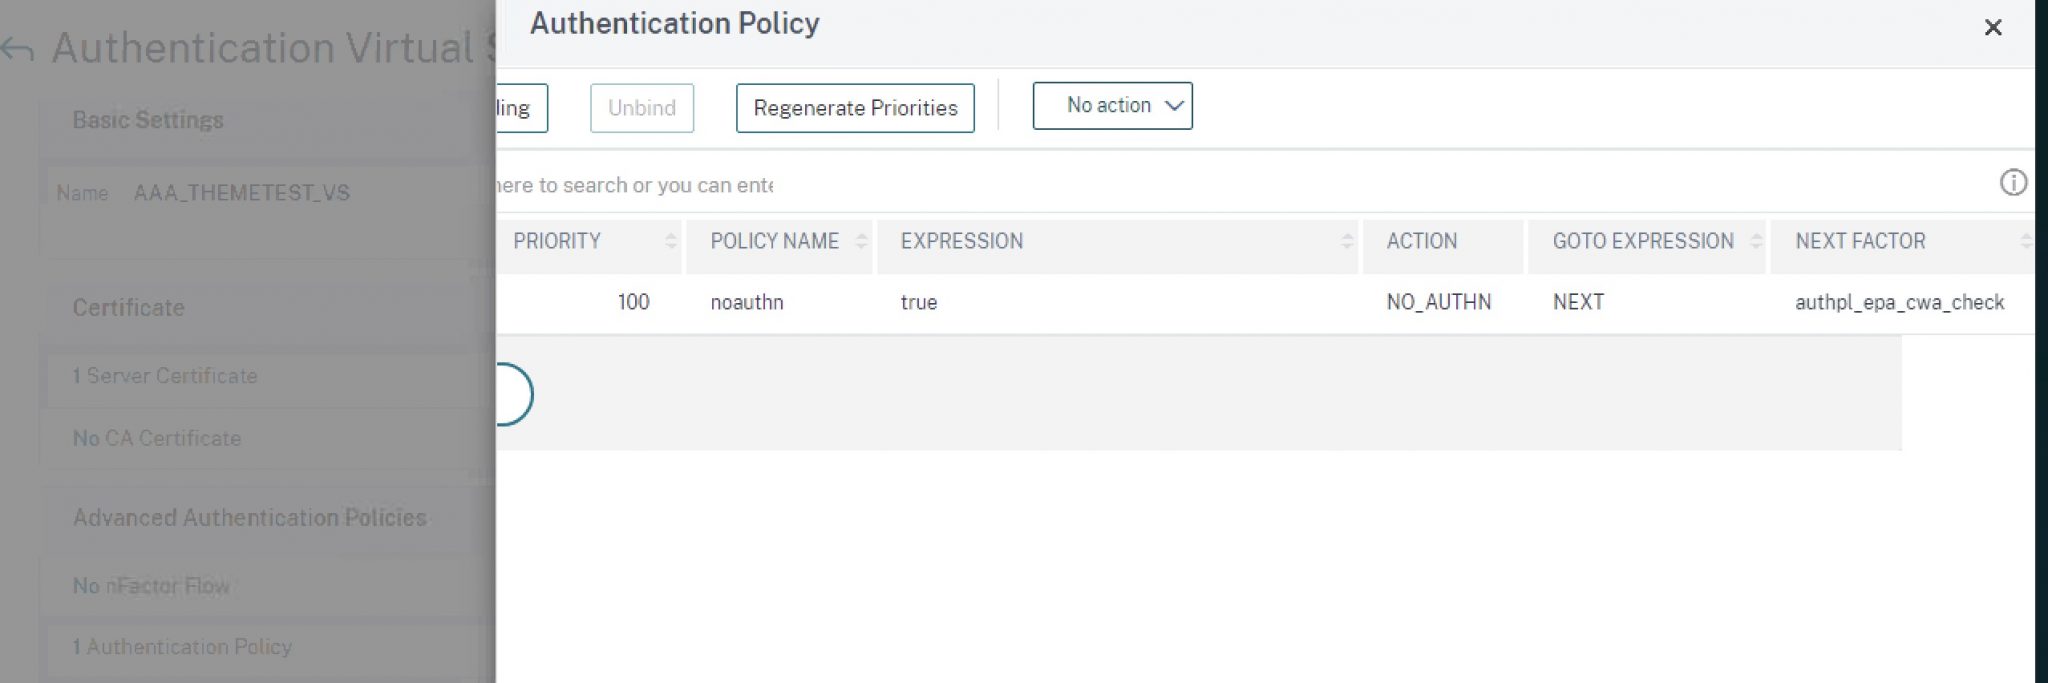
Task: Open the 1 Authentication Policy link
Action: click(x=182, y=647)
